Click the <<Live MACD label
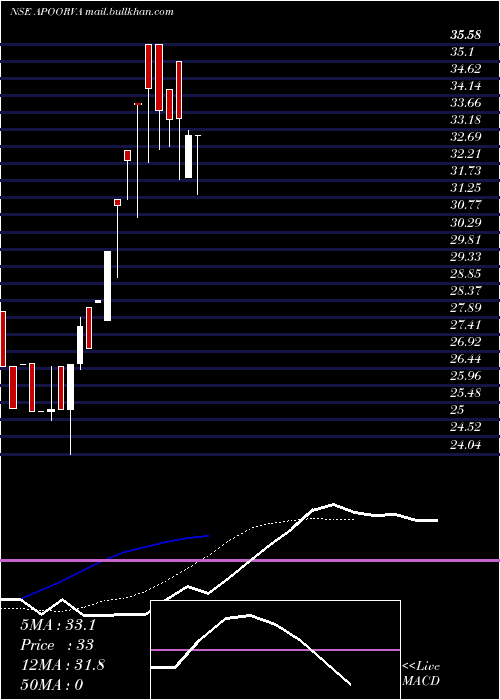 tap(421, 674)
